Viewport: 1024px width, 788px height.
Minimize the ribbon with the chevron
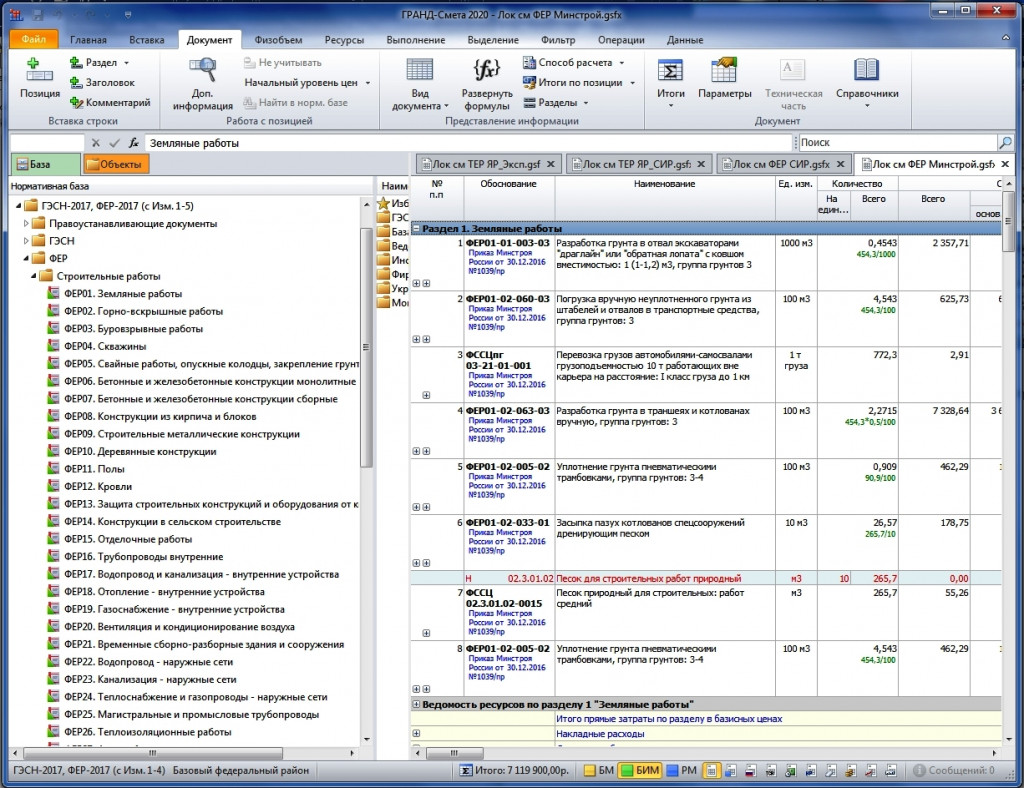pyautogui.click(x=1006, y=39)
